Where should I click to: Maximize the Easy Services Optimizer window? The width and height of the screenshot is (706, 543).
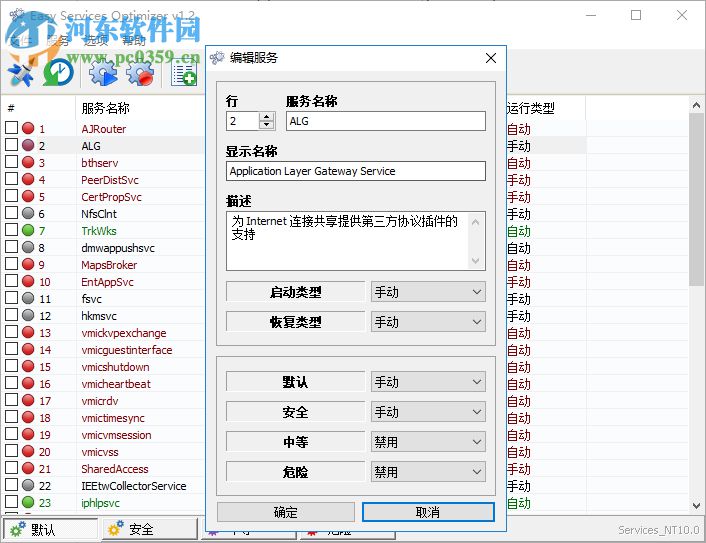click(x=636, y=15)
